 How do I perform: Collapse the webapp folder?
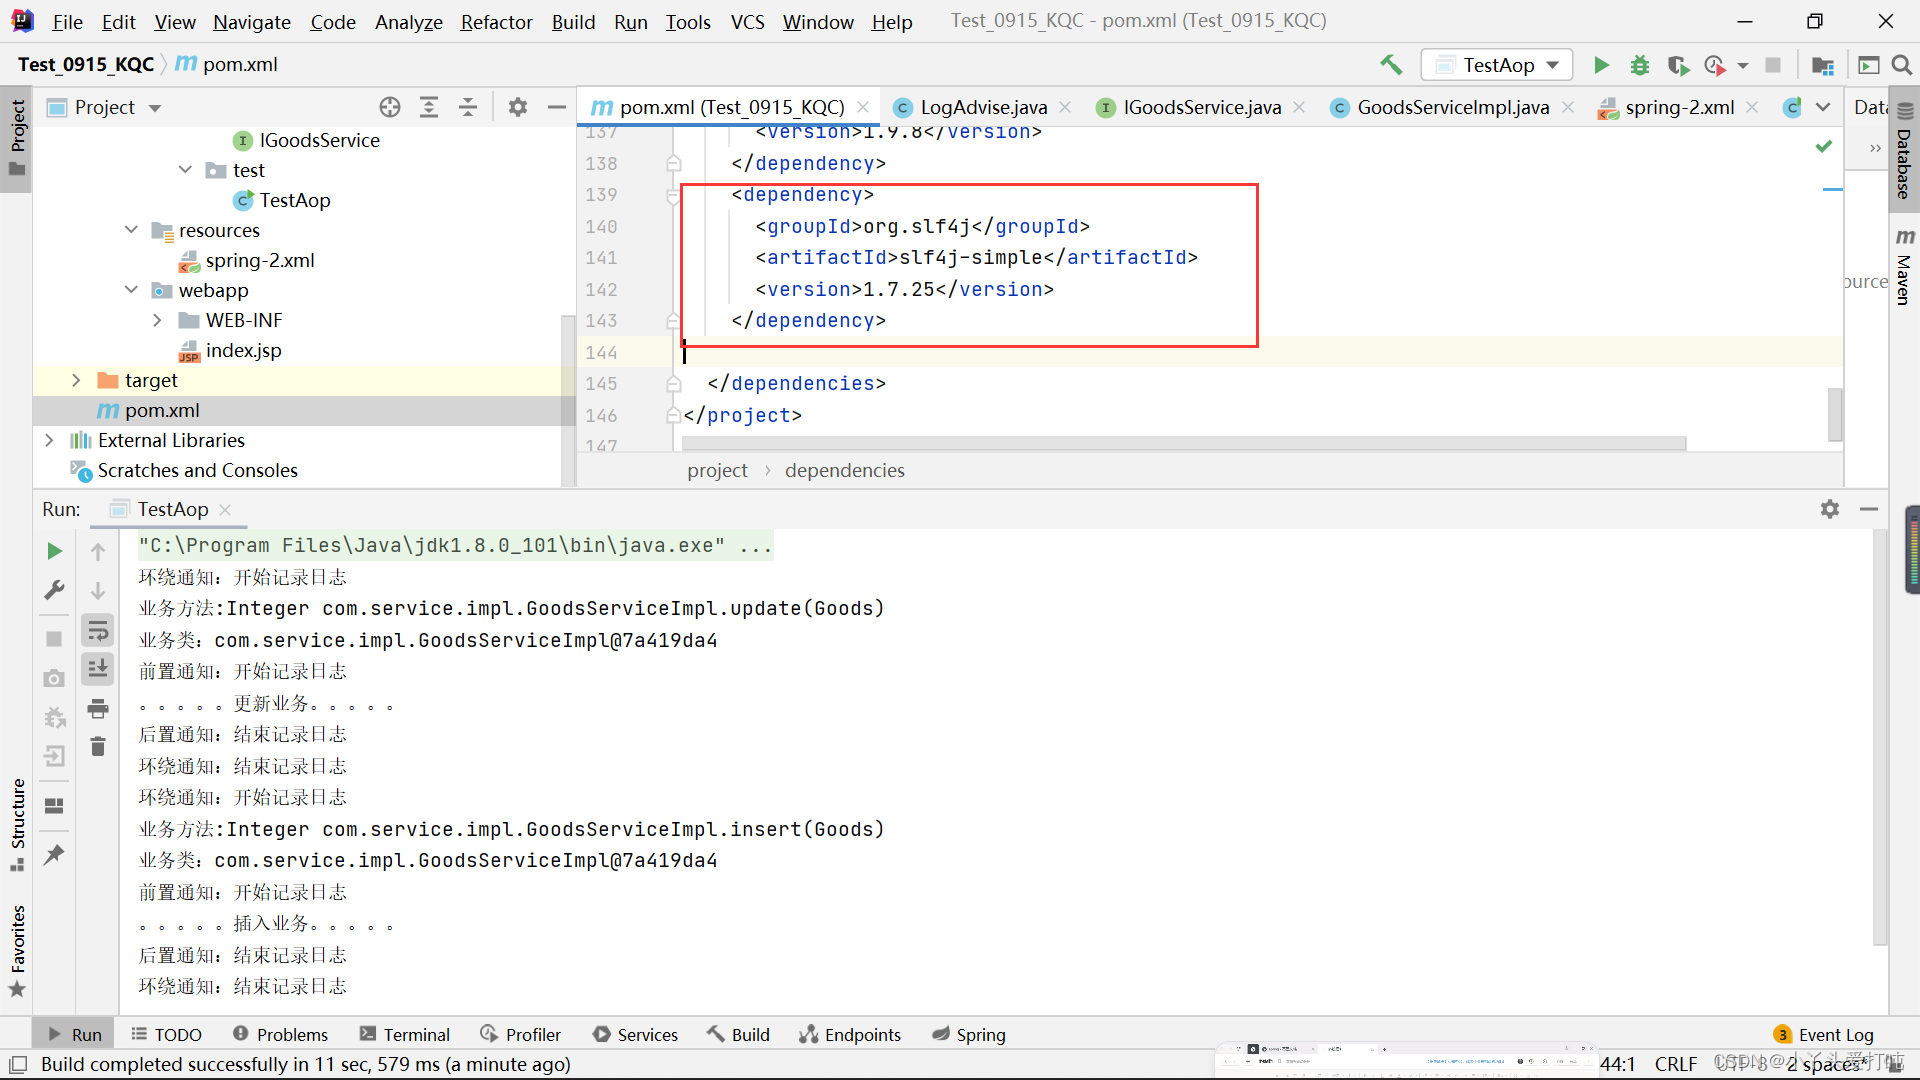point(131,290)
